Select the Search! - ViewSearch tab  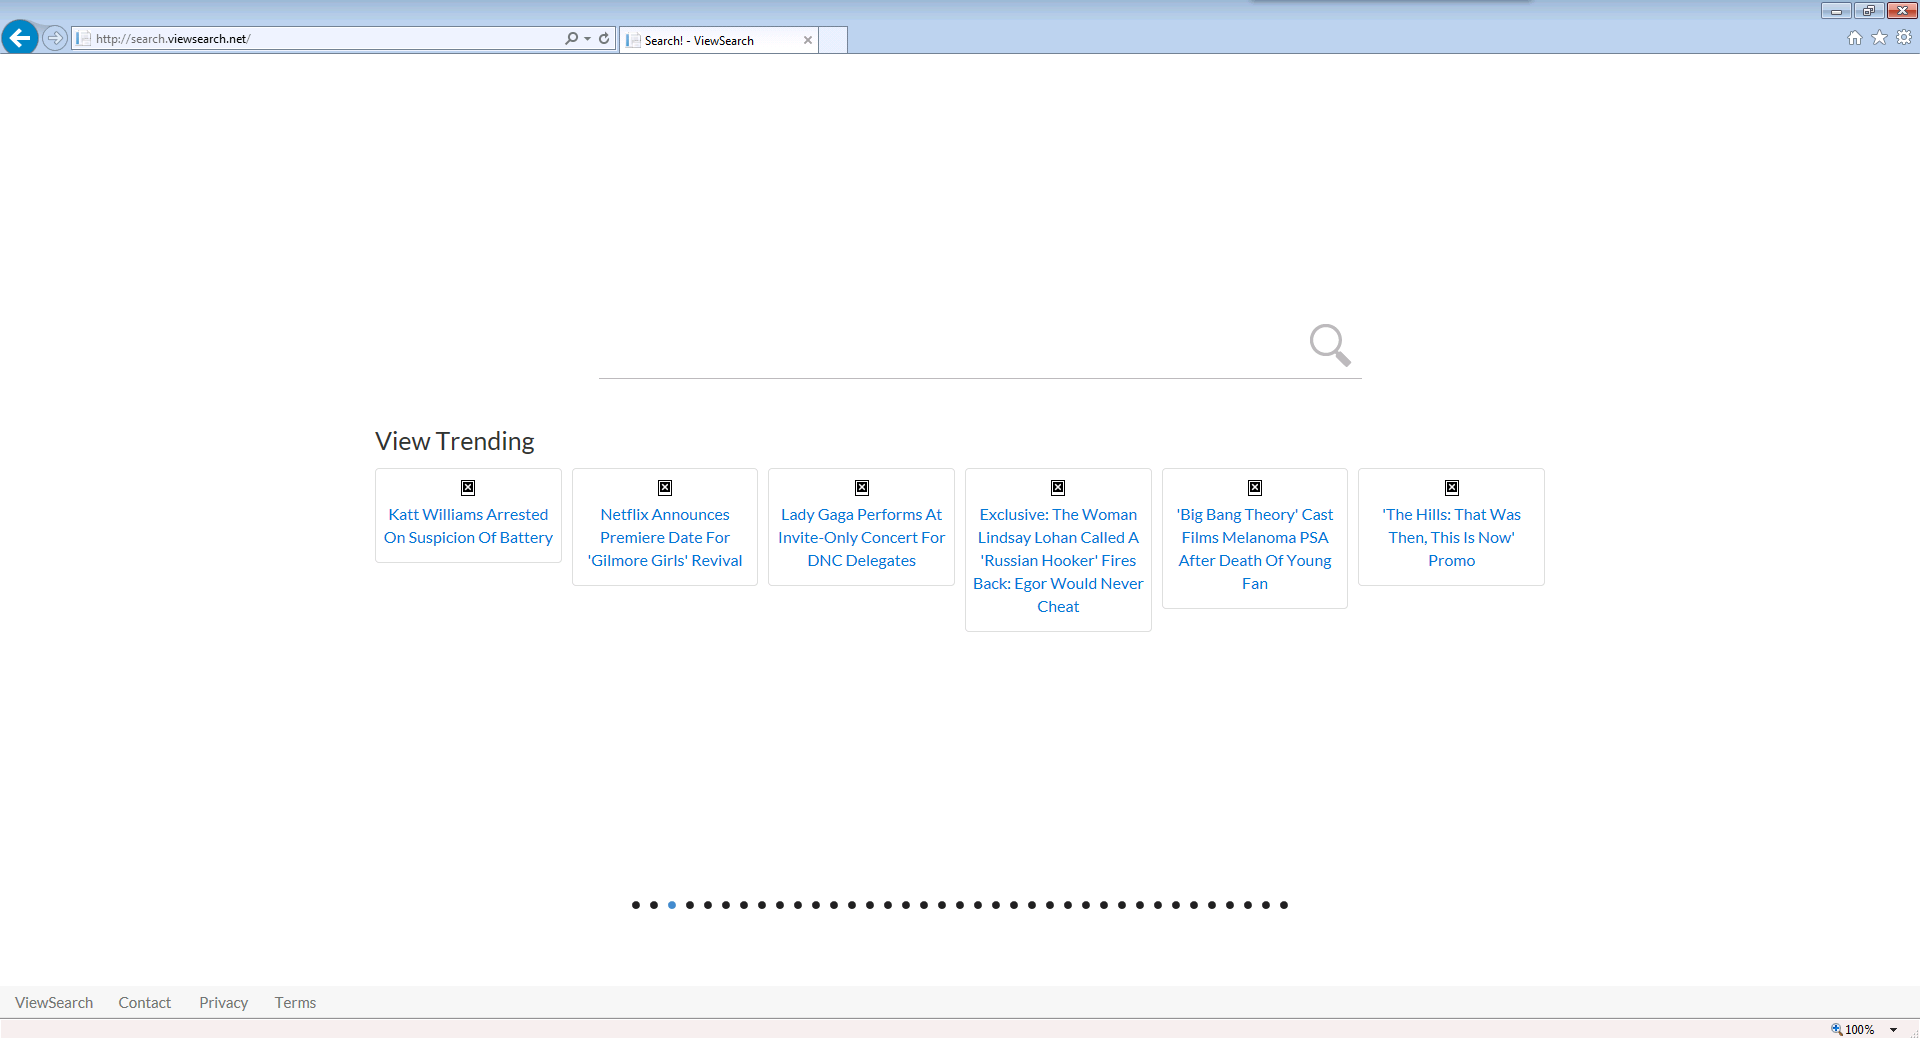click(718, 40)
